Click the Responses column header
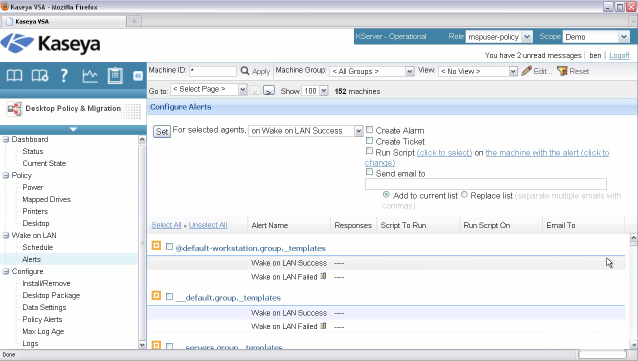638x361 pixels. [353, 225]
